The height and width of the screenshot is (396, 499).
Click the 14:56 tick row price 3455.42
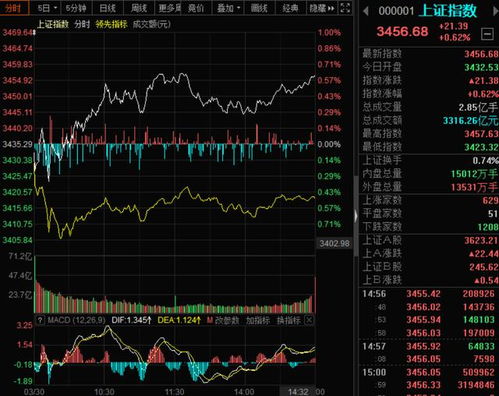click(x=423, y=294)
